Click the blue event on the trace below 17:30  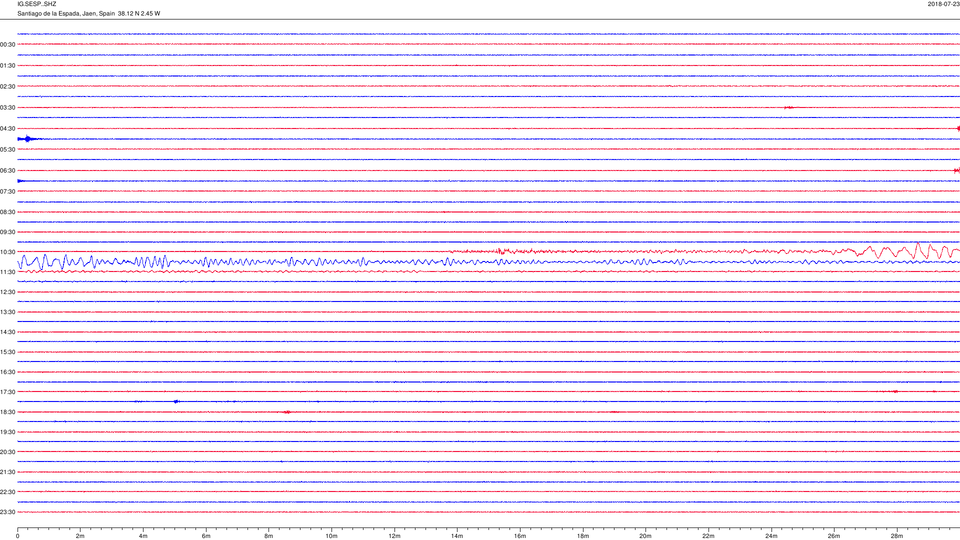[x=176, y=402]
